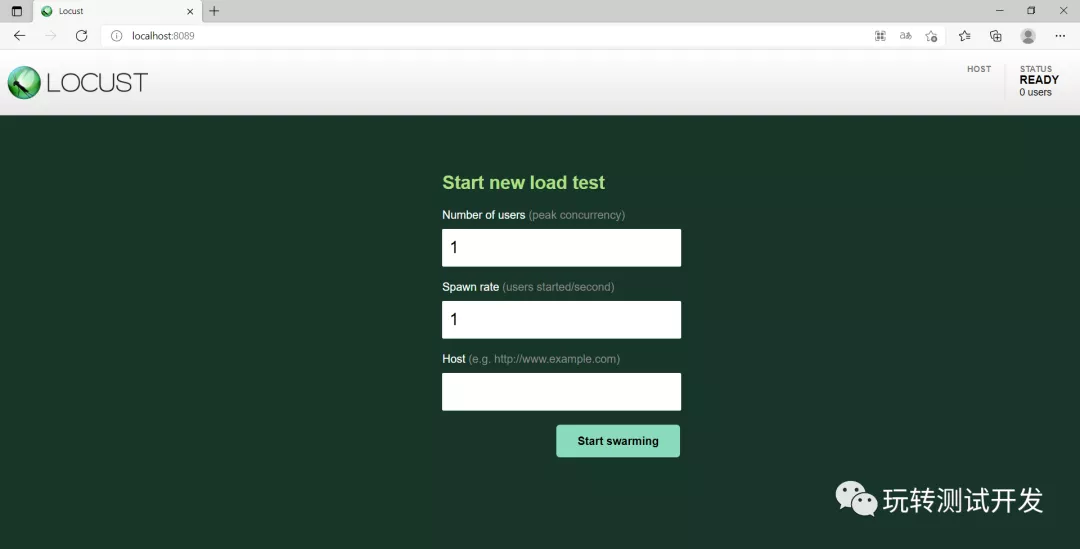Open a new browser tab
The image size is (1080, 549).
point(214,11)
